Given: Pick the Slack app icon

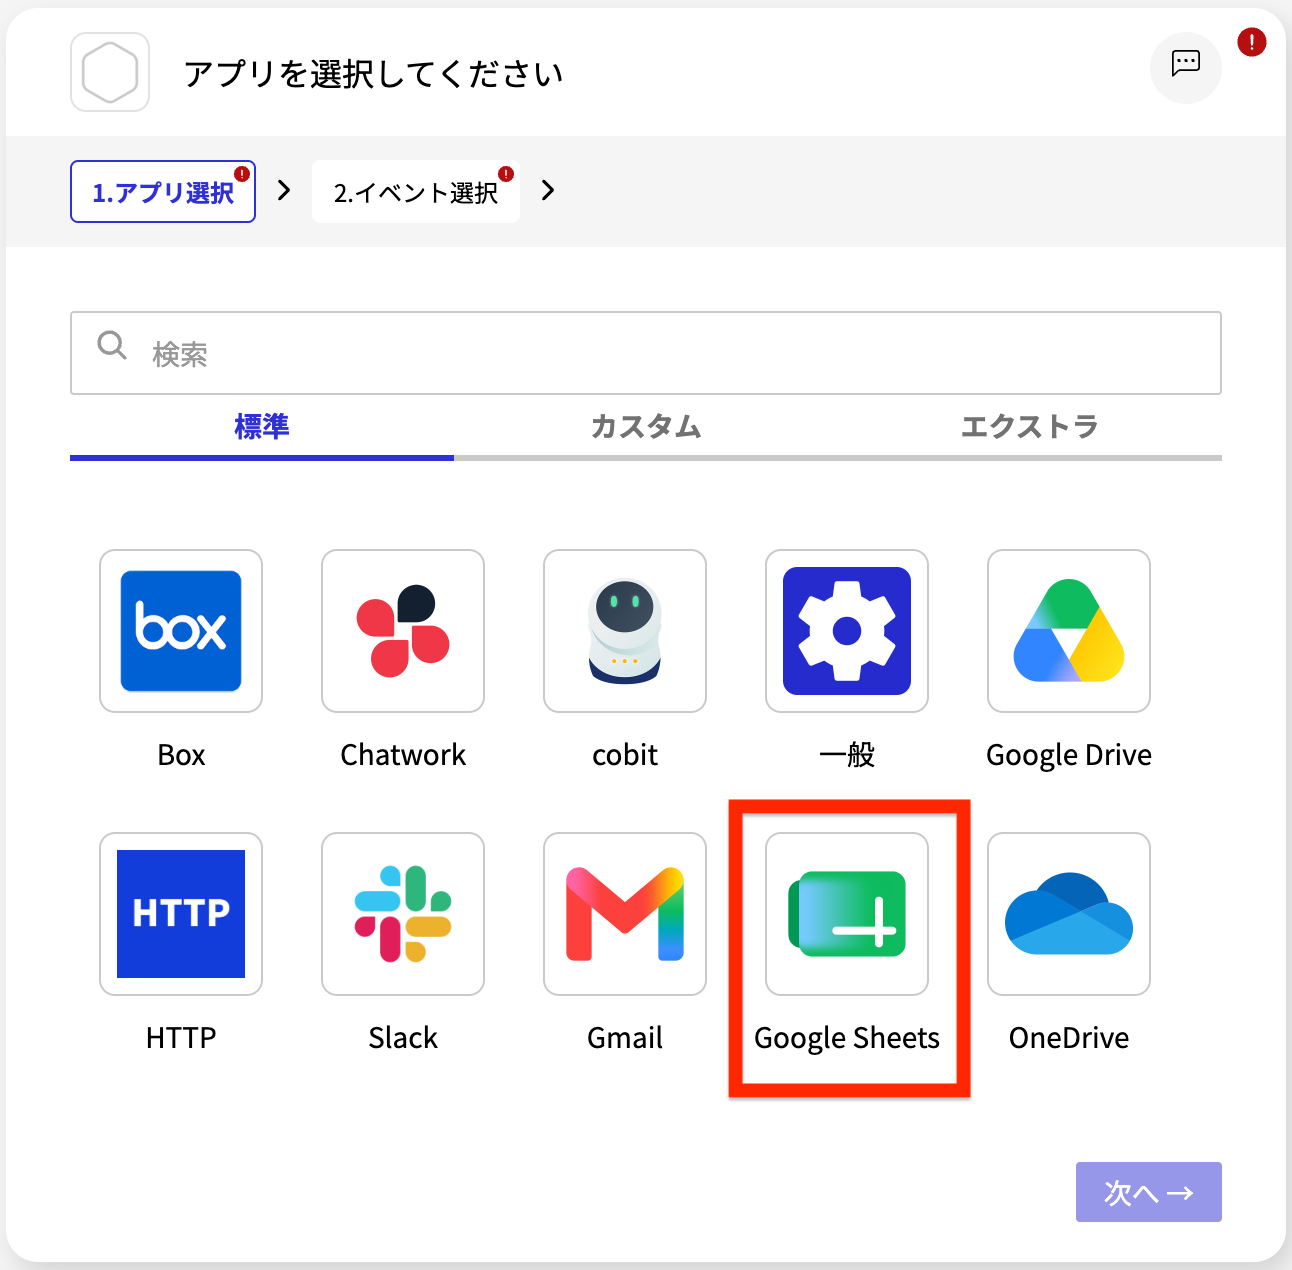Looking at the screenshot, I should [403, 914].
